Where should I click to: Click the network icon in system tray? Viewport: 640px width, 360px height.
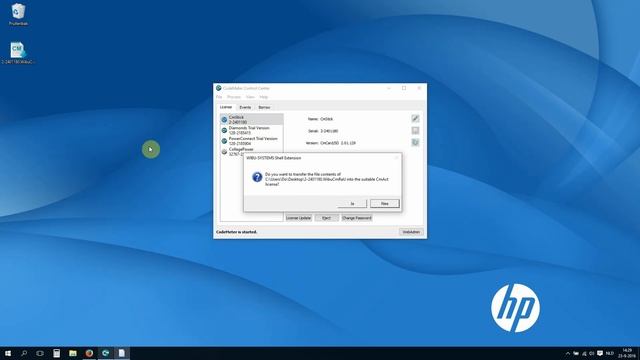584,353
